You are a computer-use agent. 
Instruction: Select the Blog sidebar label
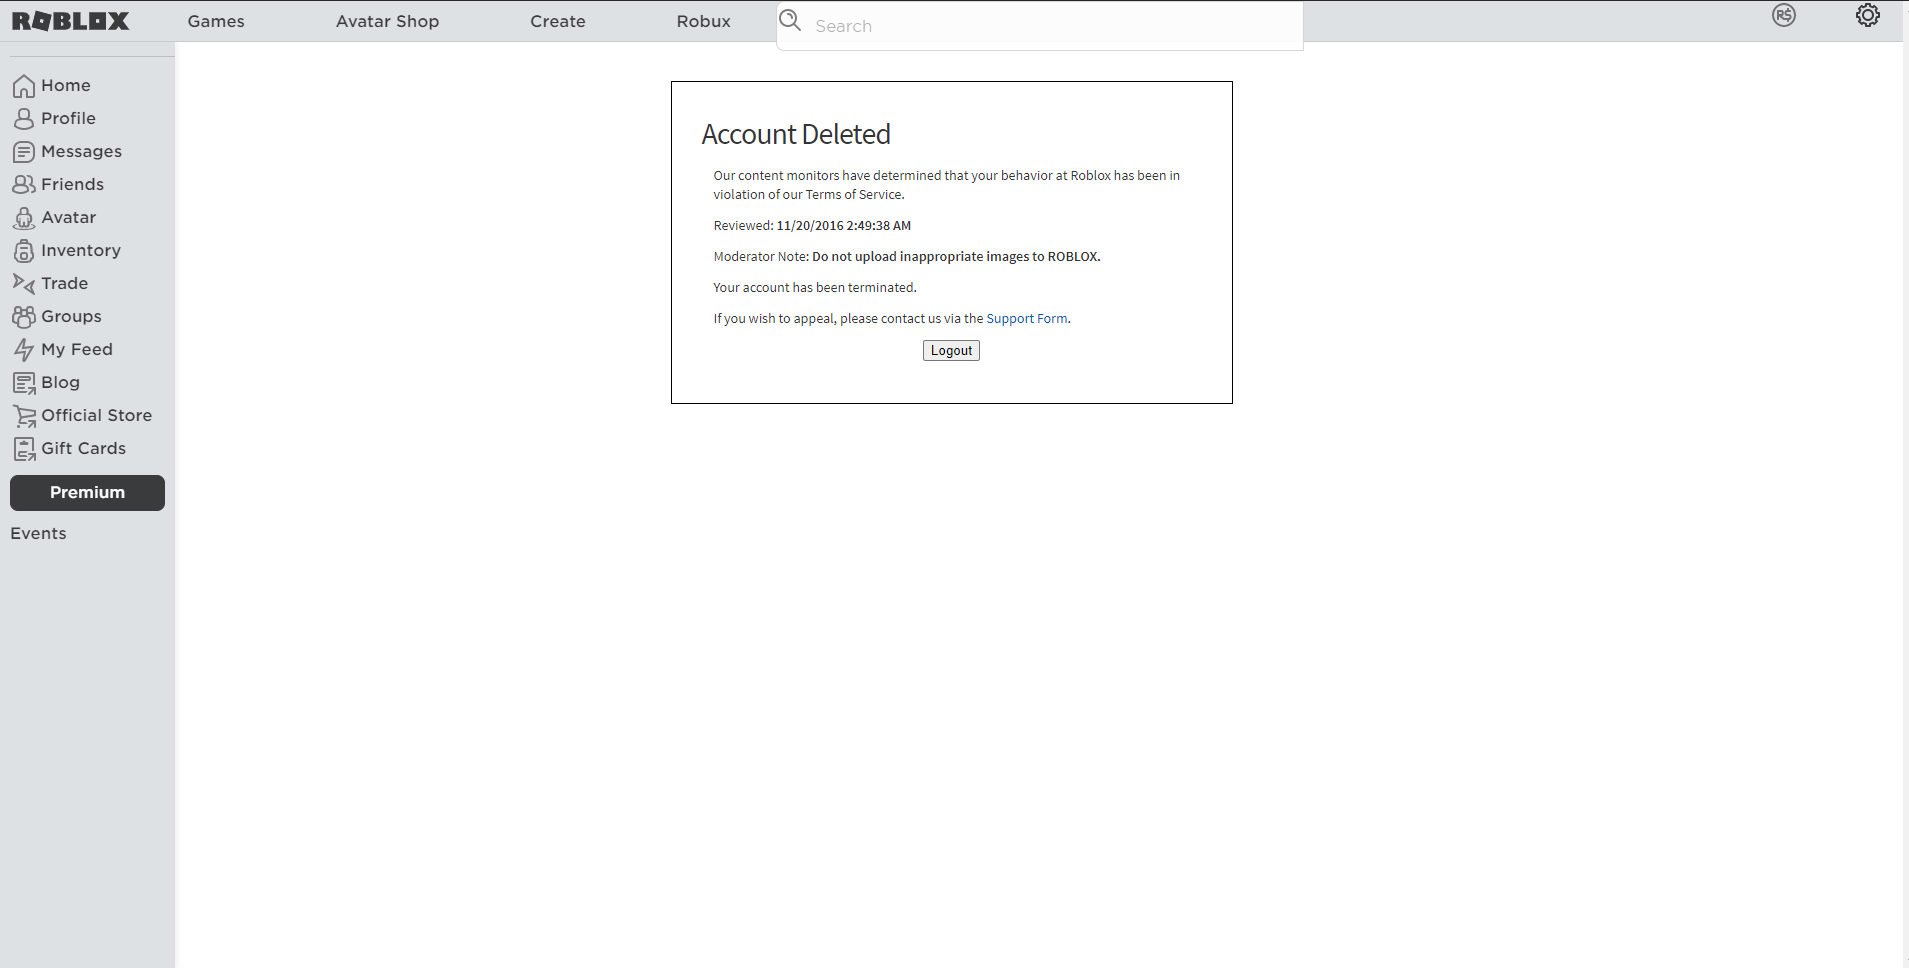[x=60, y=382]
